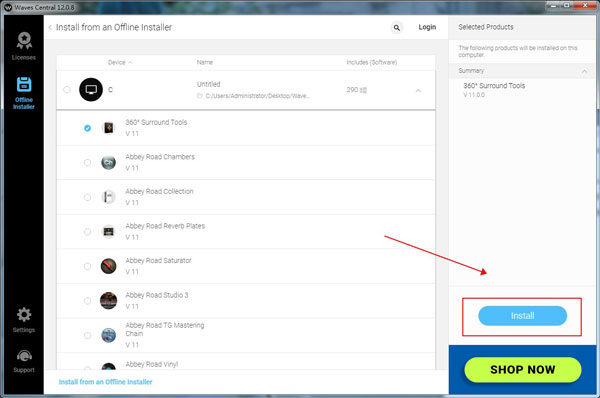This screenshot has width=600, height=398.
Task: Select the Abbey Road Saturator checkbox
Action: tap(88, 266)
